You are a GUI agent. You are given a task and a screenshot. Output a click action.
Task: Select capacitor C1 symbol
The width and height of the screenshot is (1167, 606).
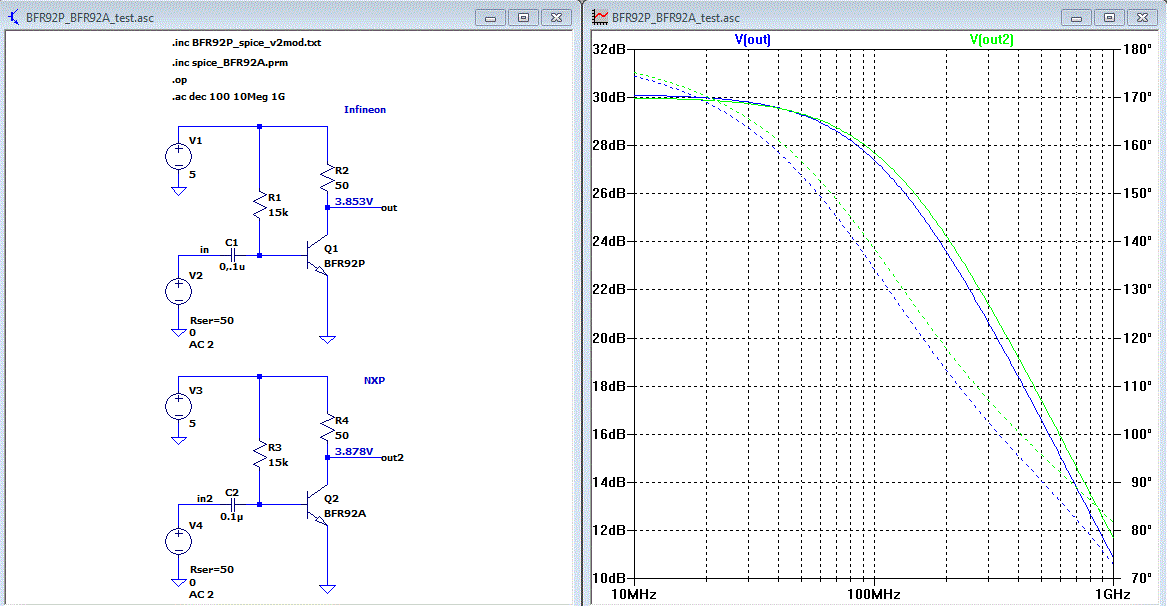(x=232, y=255)
